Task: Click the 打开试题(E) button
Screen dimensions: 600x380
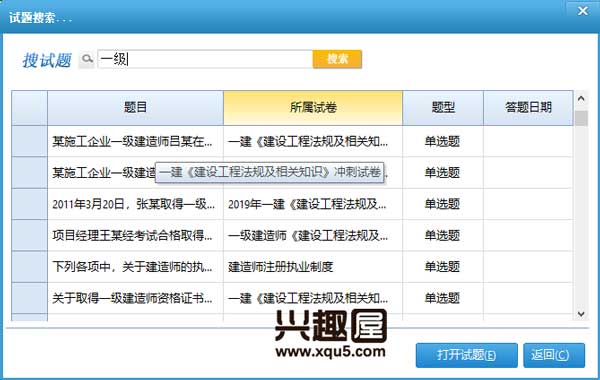Action: 466,355
